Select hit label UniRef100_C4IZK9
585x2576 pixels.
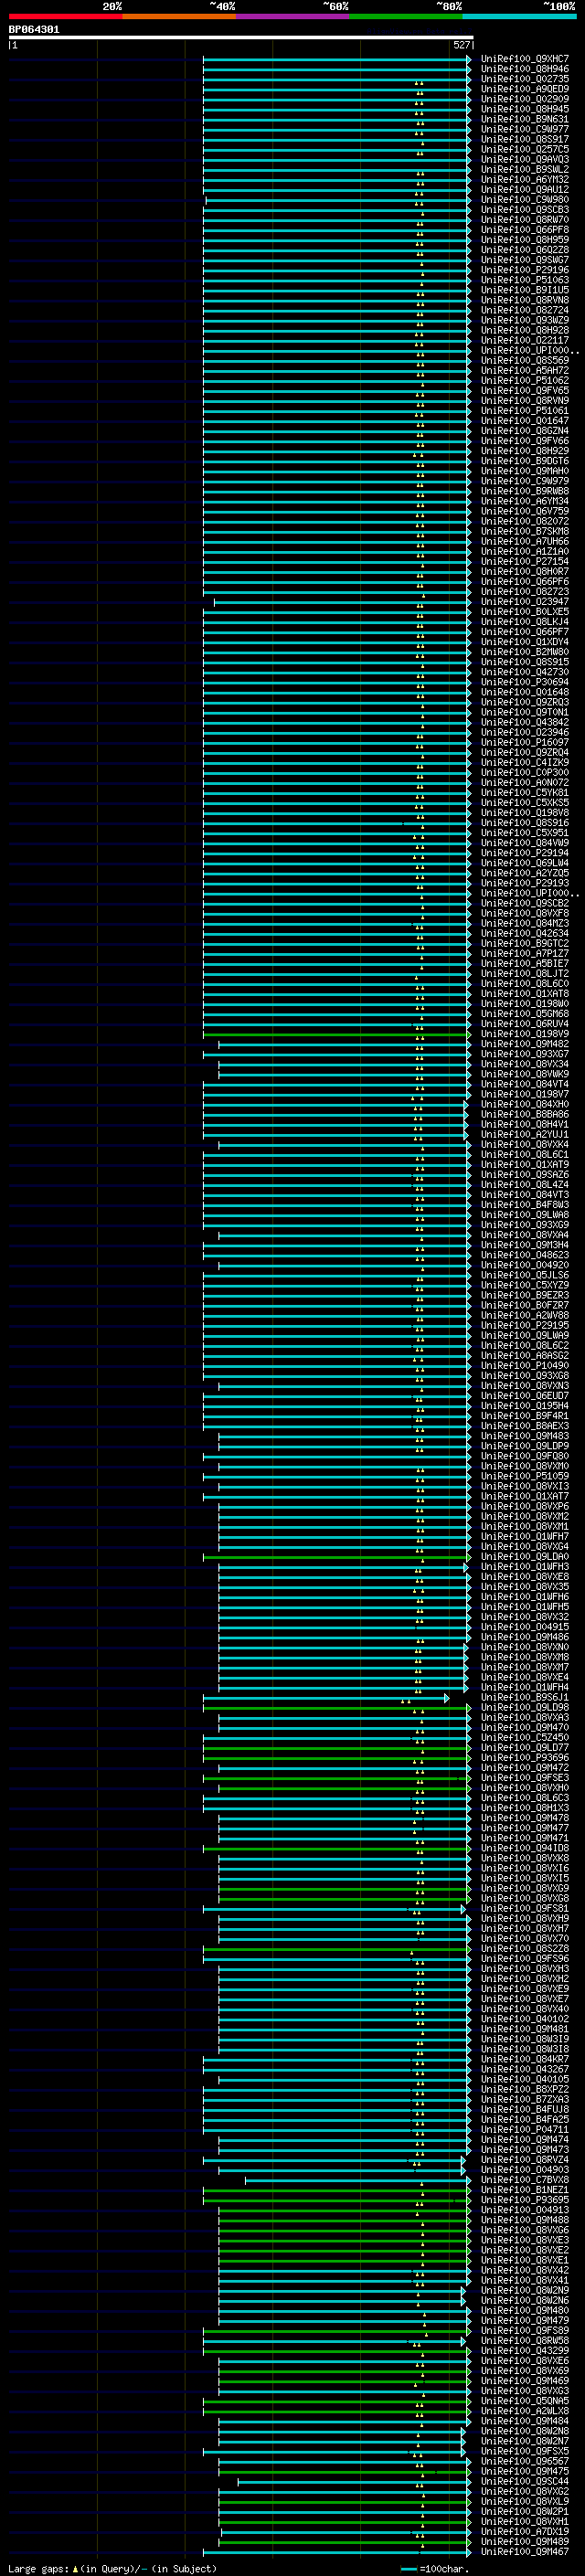[x=525, y=762]
